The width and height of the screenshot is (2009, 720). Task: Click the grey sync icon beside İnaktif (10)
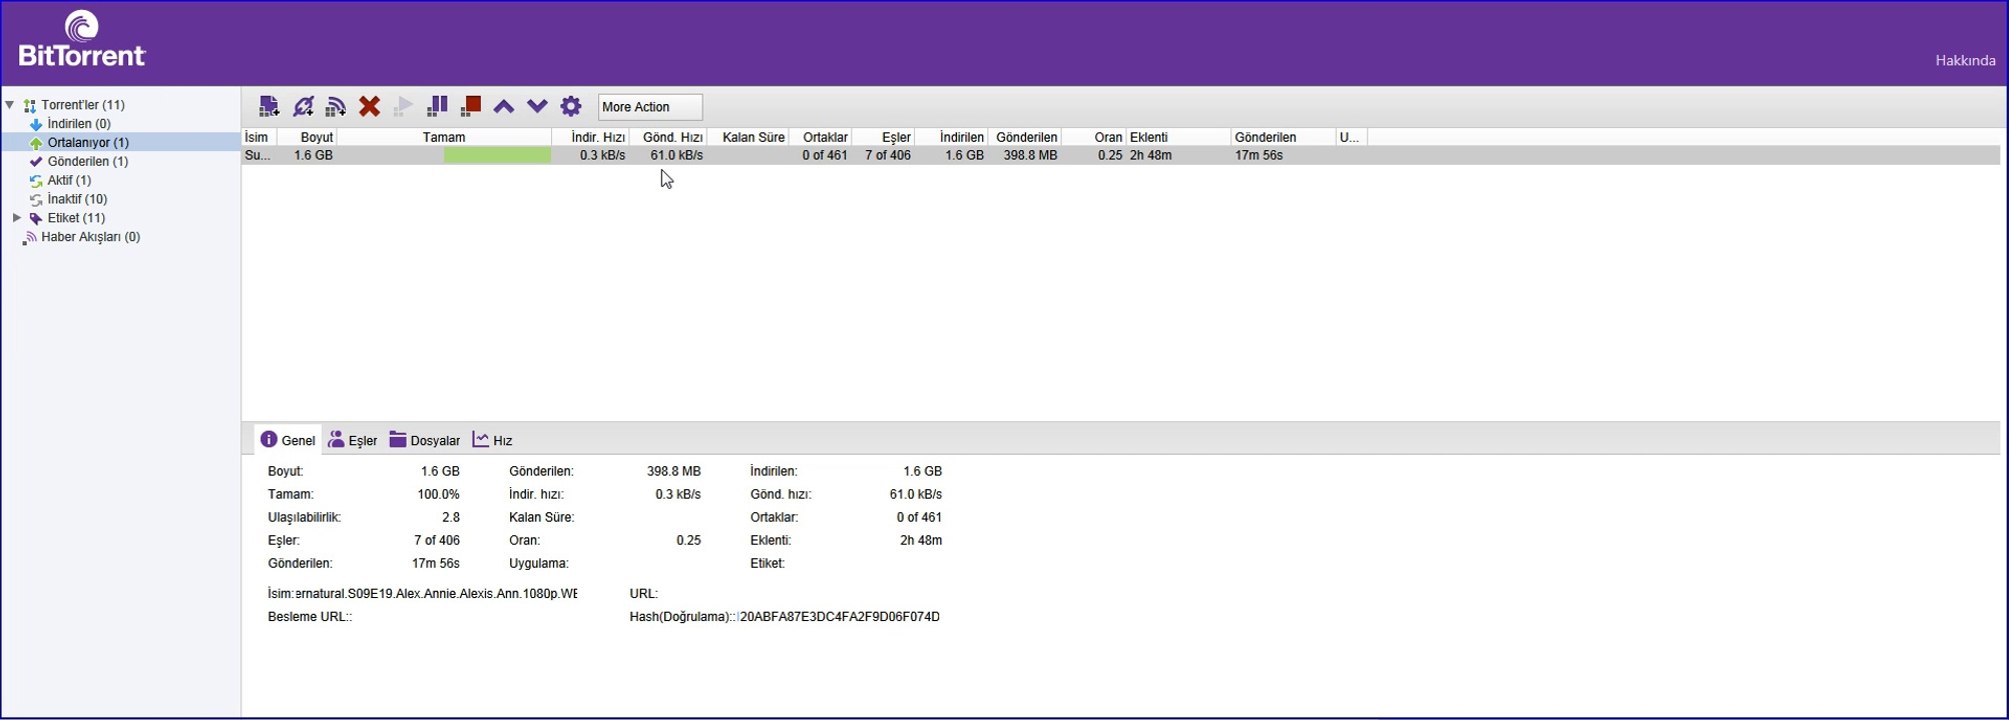pyautogui.click(x=36, y=200)
